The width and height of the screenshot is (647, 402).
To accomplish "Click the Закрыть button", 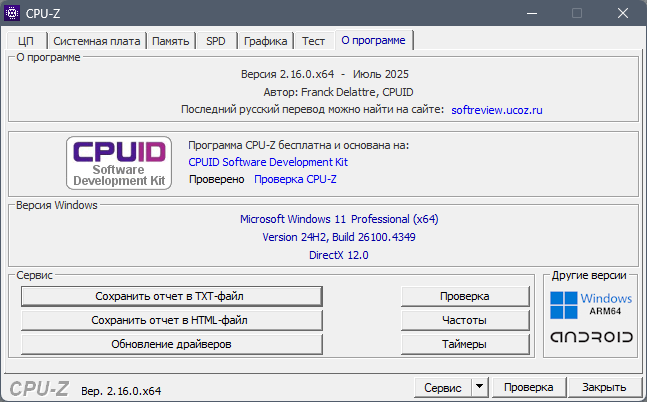I will (604, 387).
